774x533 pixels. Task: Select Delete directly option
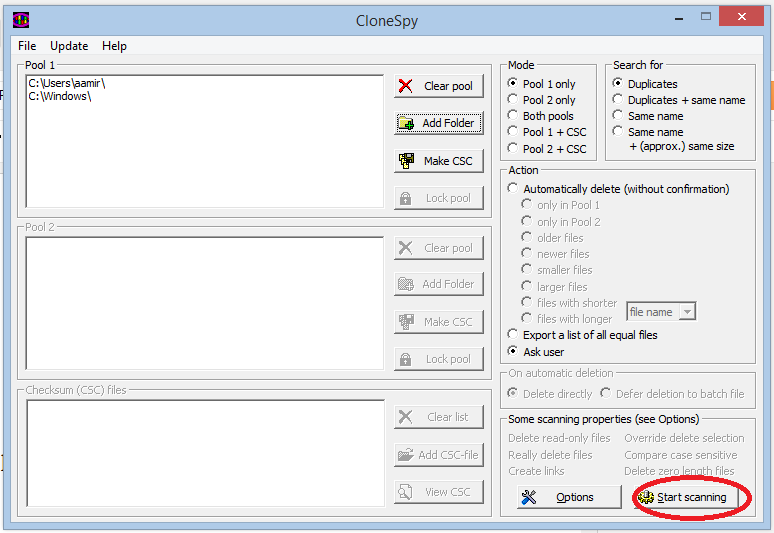(x=550, y=394)
